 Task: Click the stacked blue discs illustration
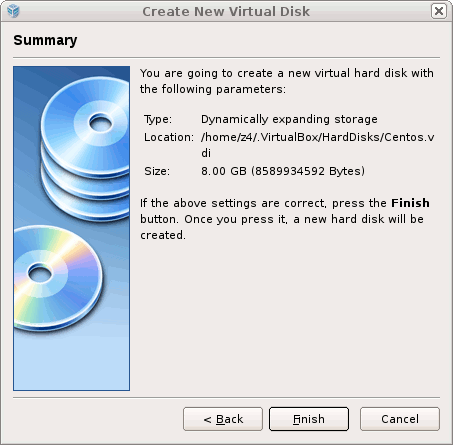click(x=86, y=148)
